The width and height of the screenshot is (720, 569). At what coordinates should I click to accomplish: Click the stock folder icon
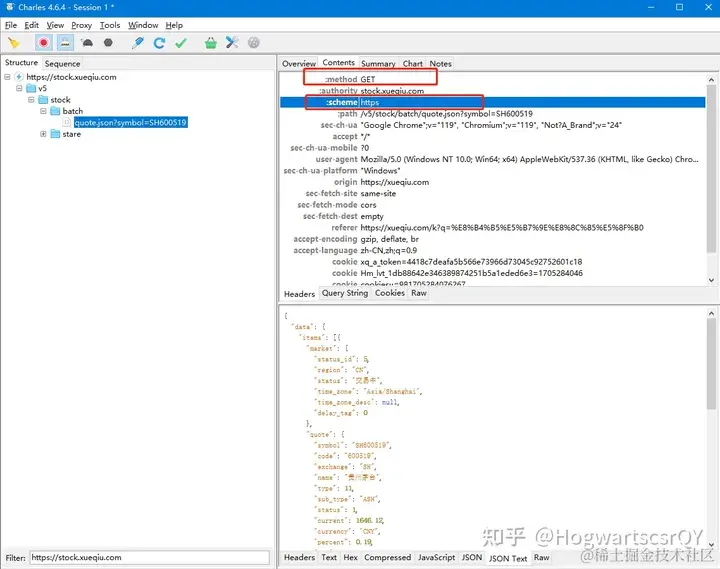(43, 100)
